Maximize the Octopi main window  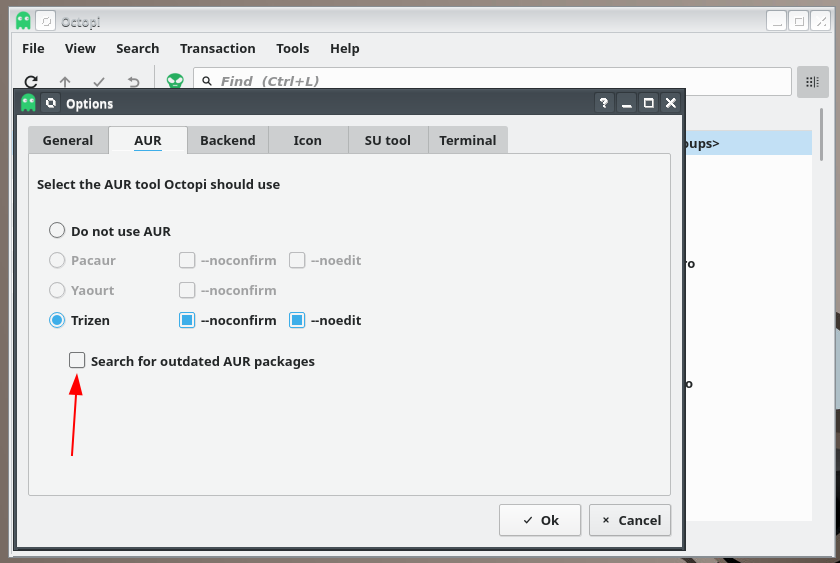click(798, 21)
